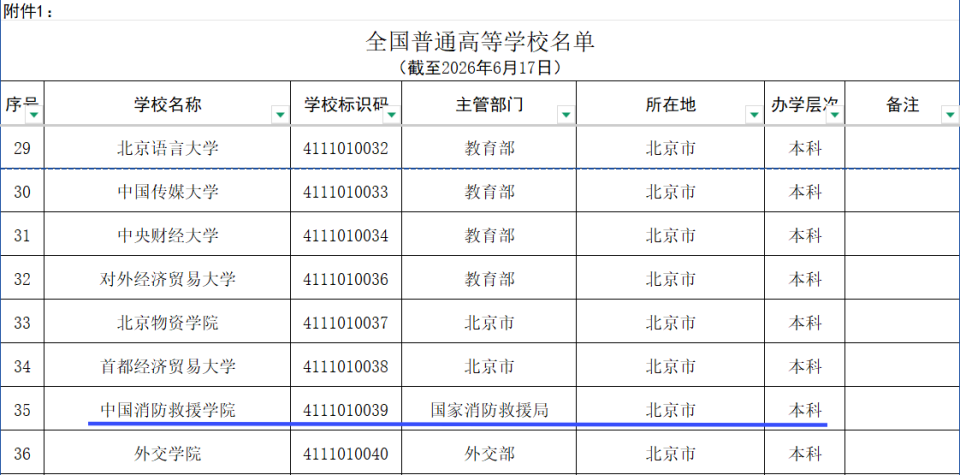Select code cell 4111010038
The image size is (960, 475).
tap(346, 365)
